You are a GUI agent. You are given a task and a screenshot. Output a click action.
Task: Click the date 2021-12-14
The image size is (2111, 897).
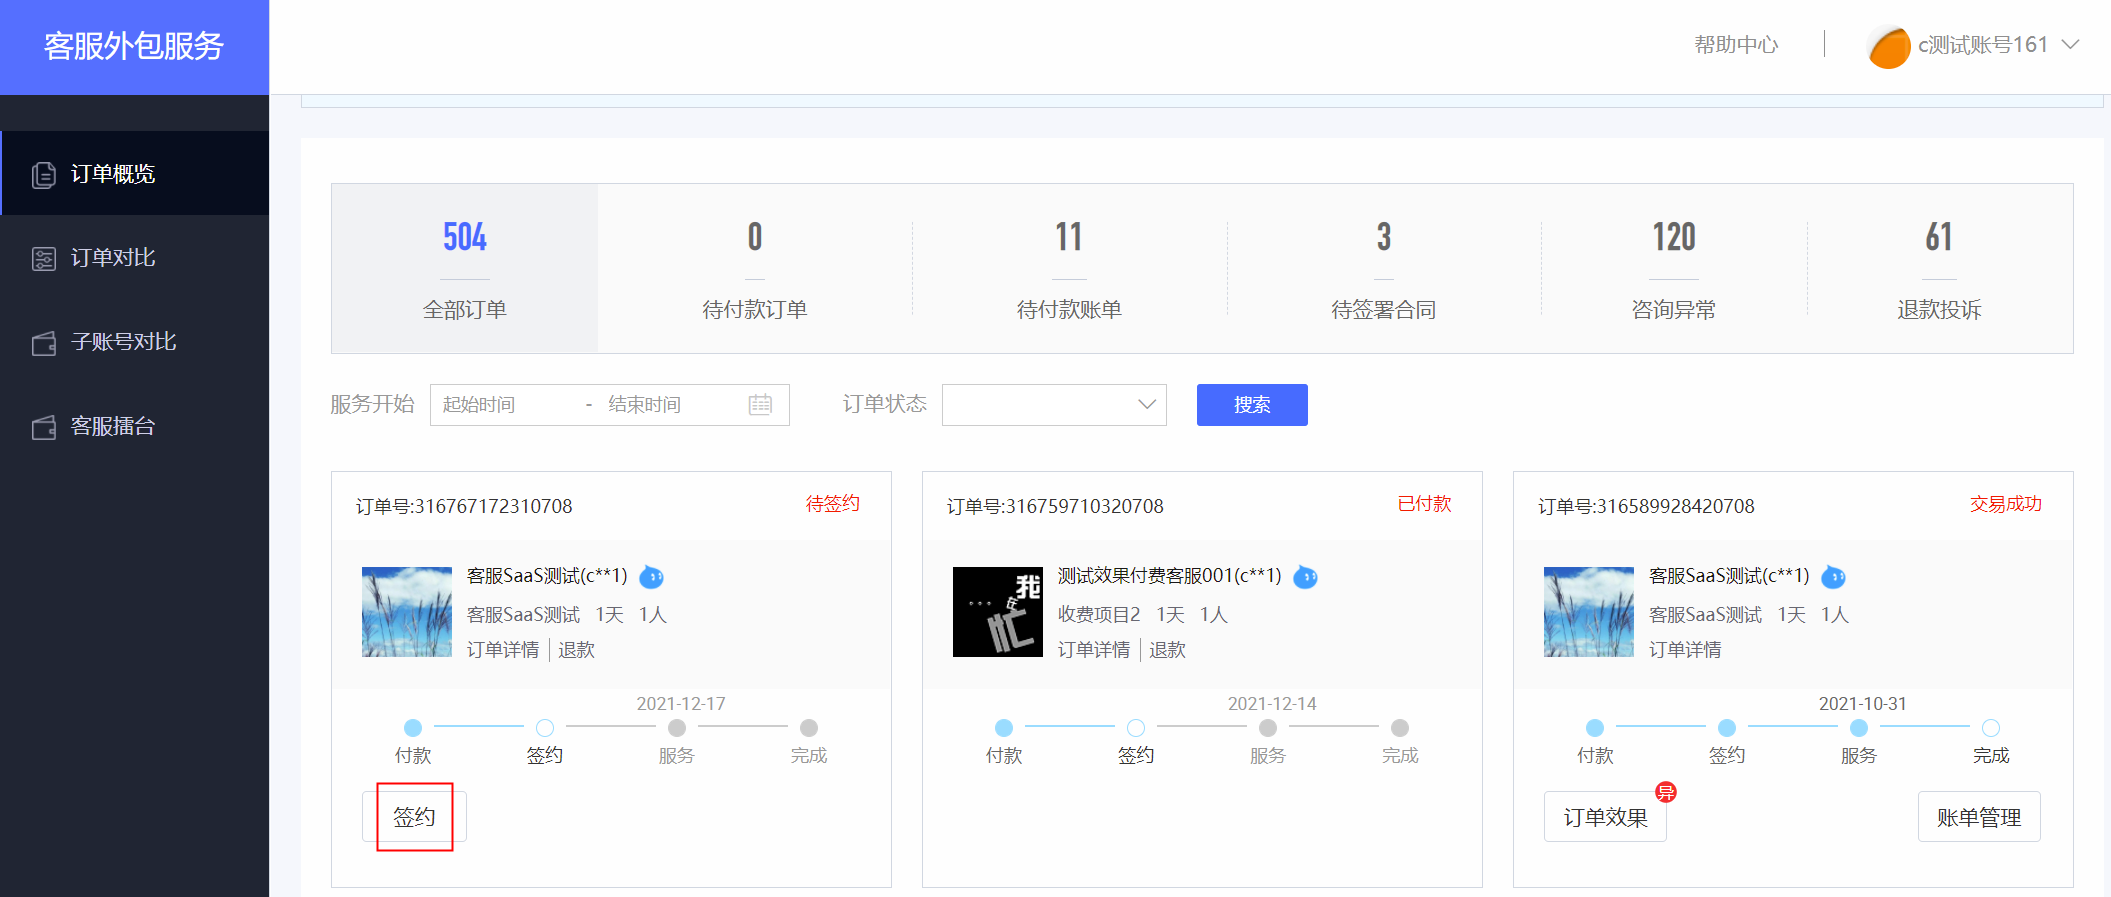click(1272, 704)
